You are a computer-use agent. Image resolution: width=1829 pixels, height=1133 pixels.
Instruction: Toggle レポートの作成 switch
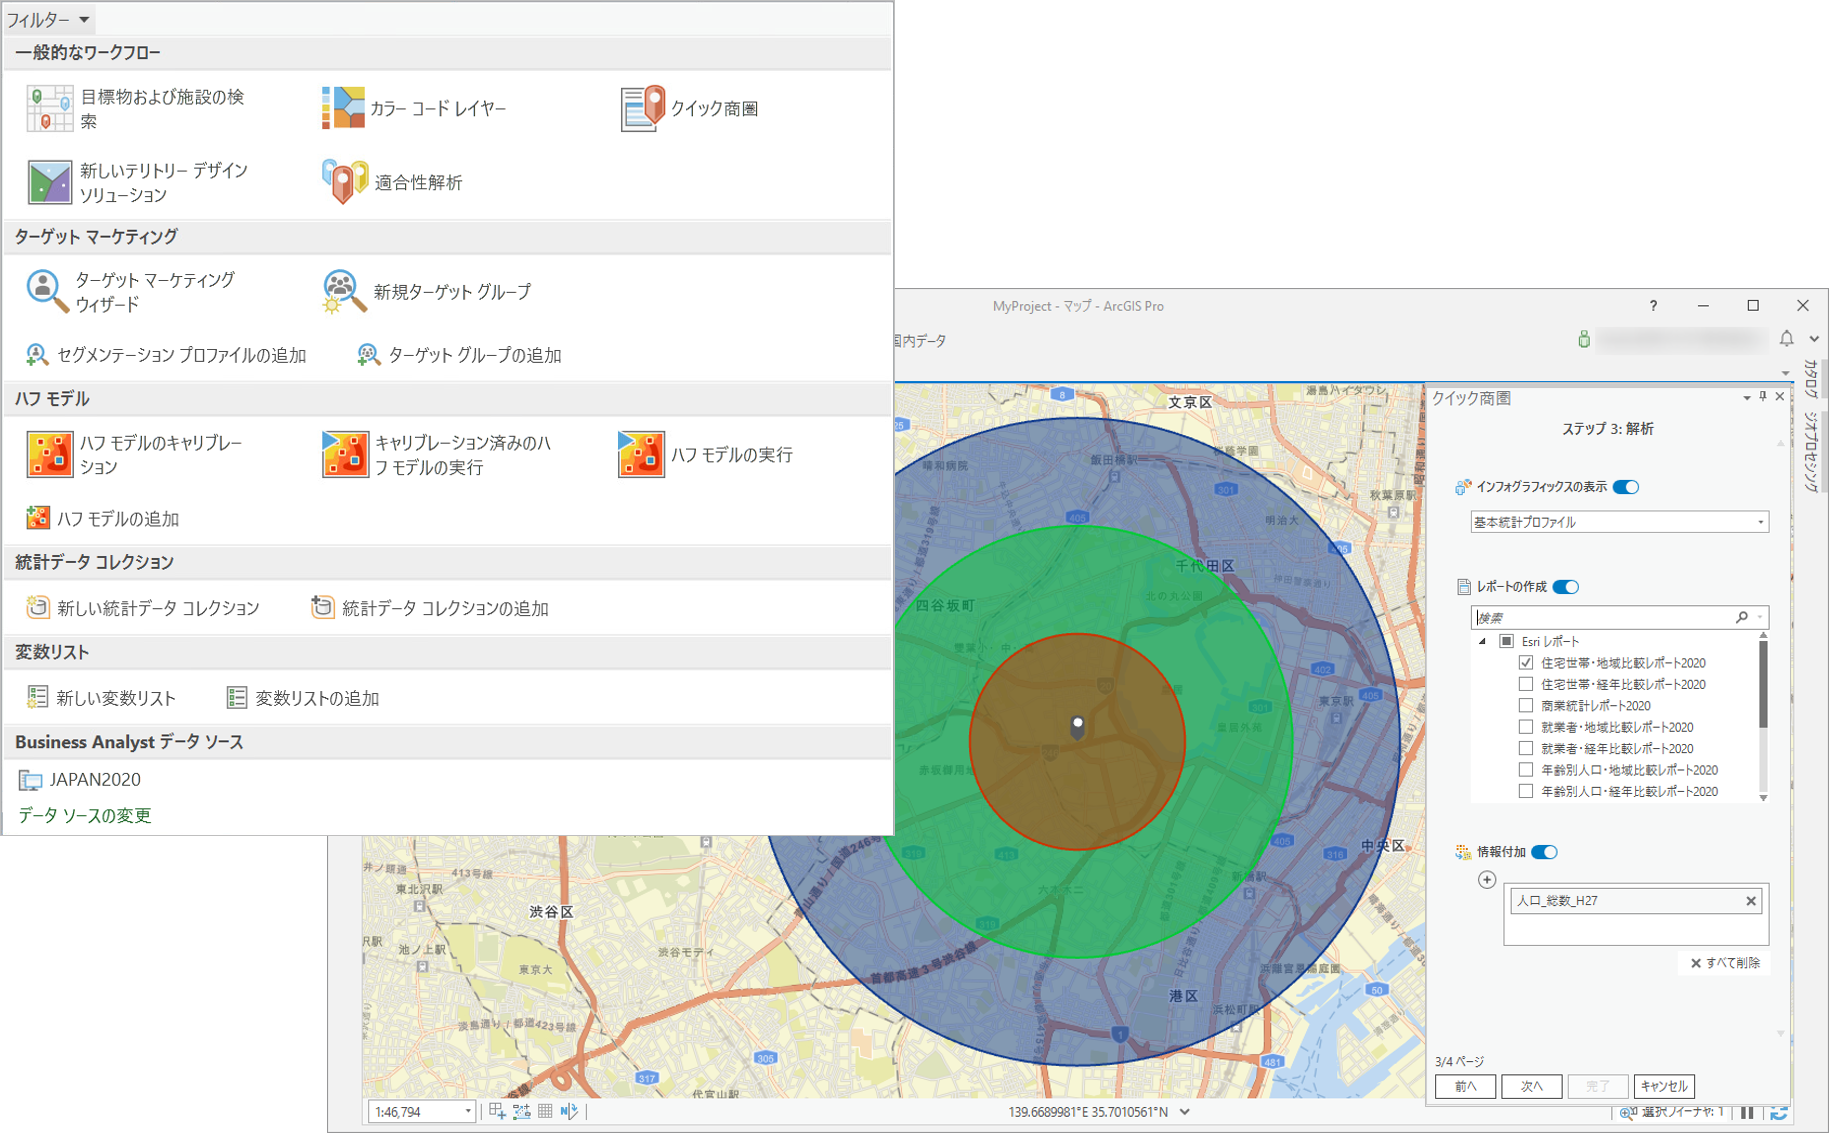[1566, 587]
